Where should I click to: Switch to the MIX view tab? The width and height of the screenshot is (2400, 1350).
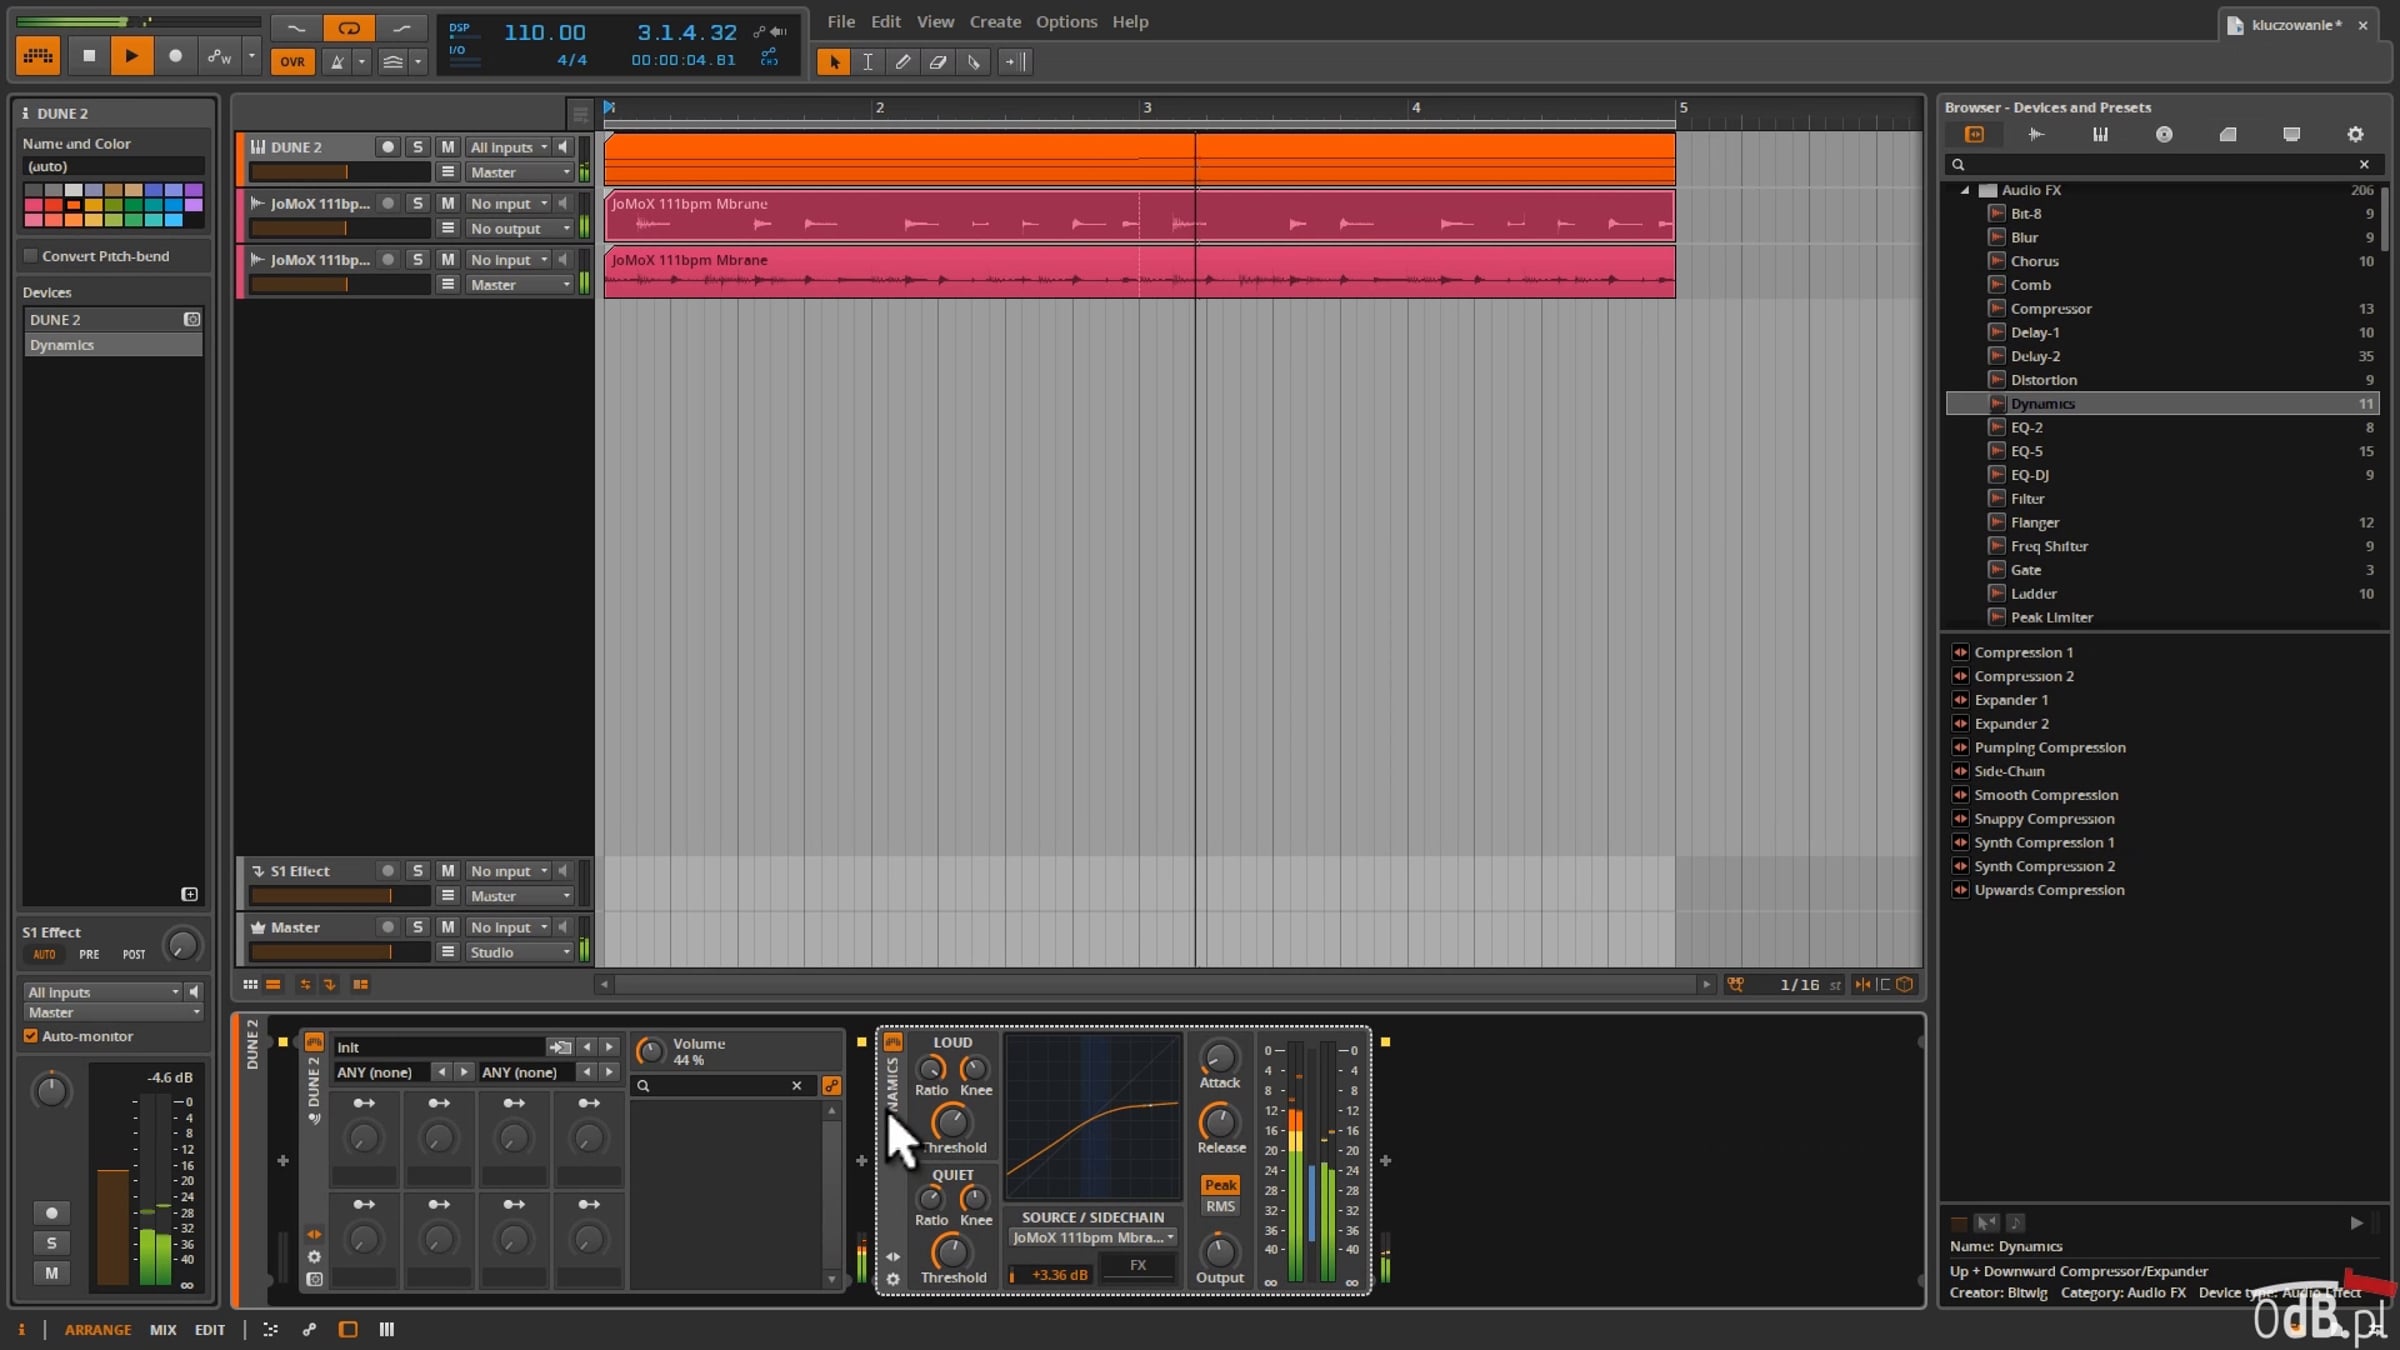[x=163, y=1330]
